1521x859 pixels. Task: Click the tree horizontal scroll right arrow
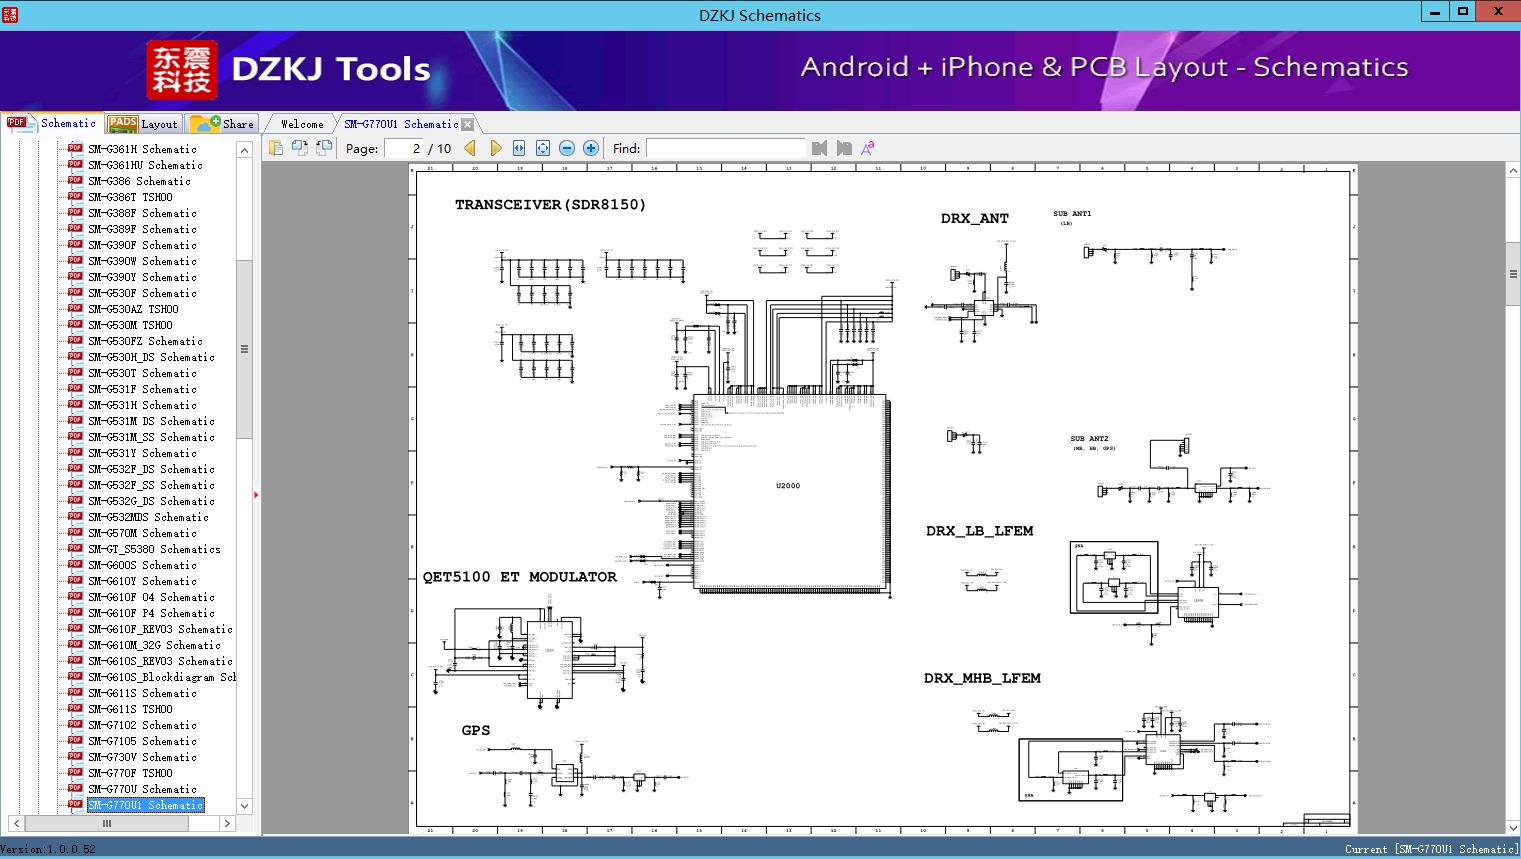coord(227,824)
